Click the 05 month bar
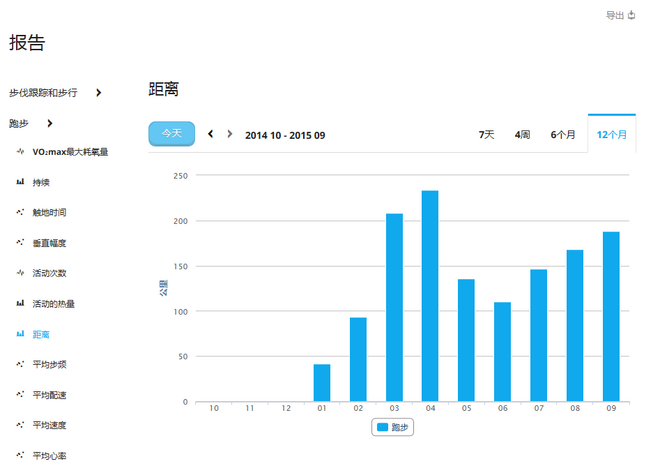This screenshot has height=466, width=660. tap(466, 340)
